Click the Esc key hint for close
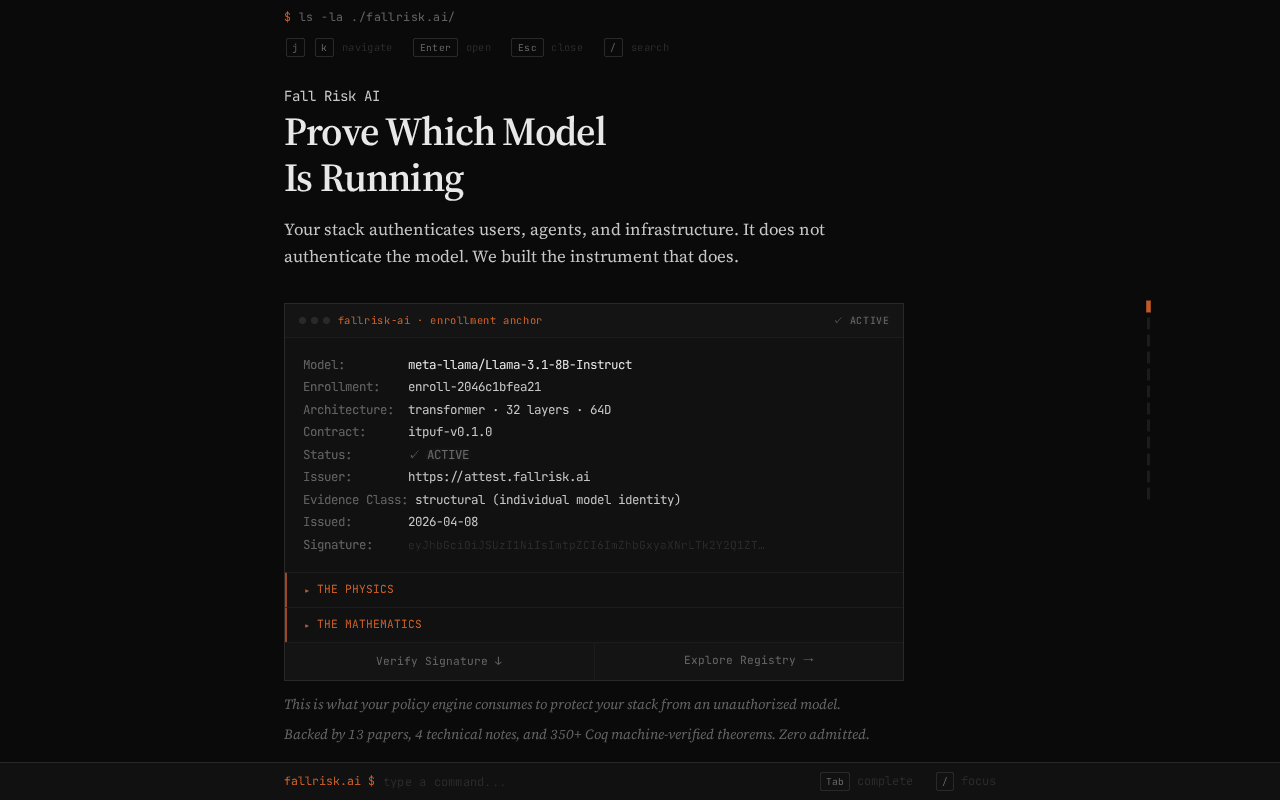Viewport: 1280px width, 800px height. point(527,48)
